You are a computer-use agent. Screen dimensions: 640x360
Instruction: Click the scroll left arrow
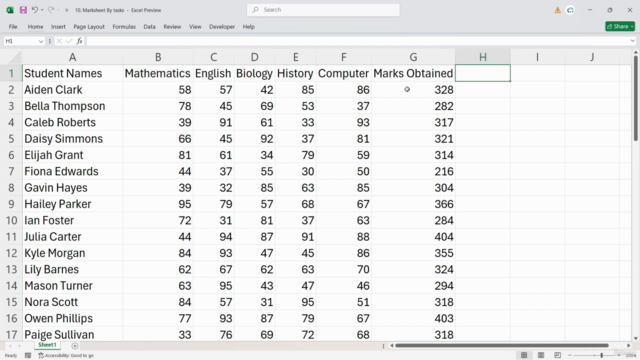(x=391, y=346)
